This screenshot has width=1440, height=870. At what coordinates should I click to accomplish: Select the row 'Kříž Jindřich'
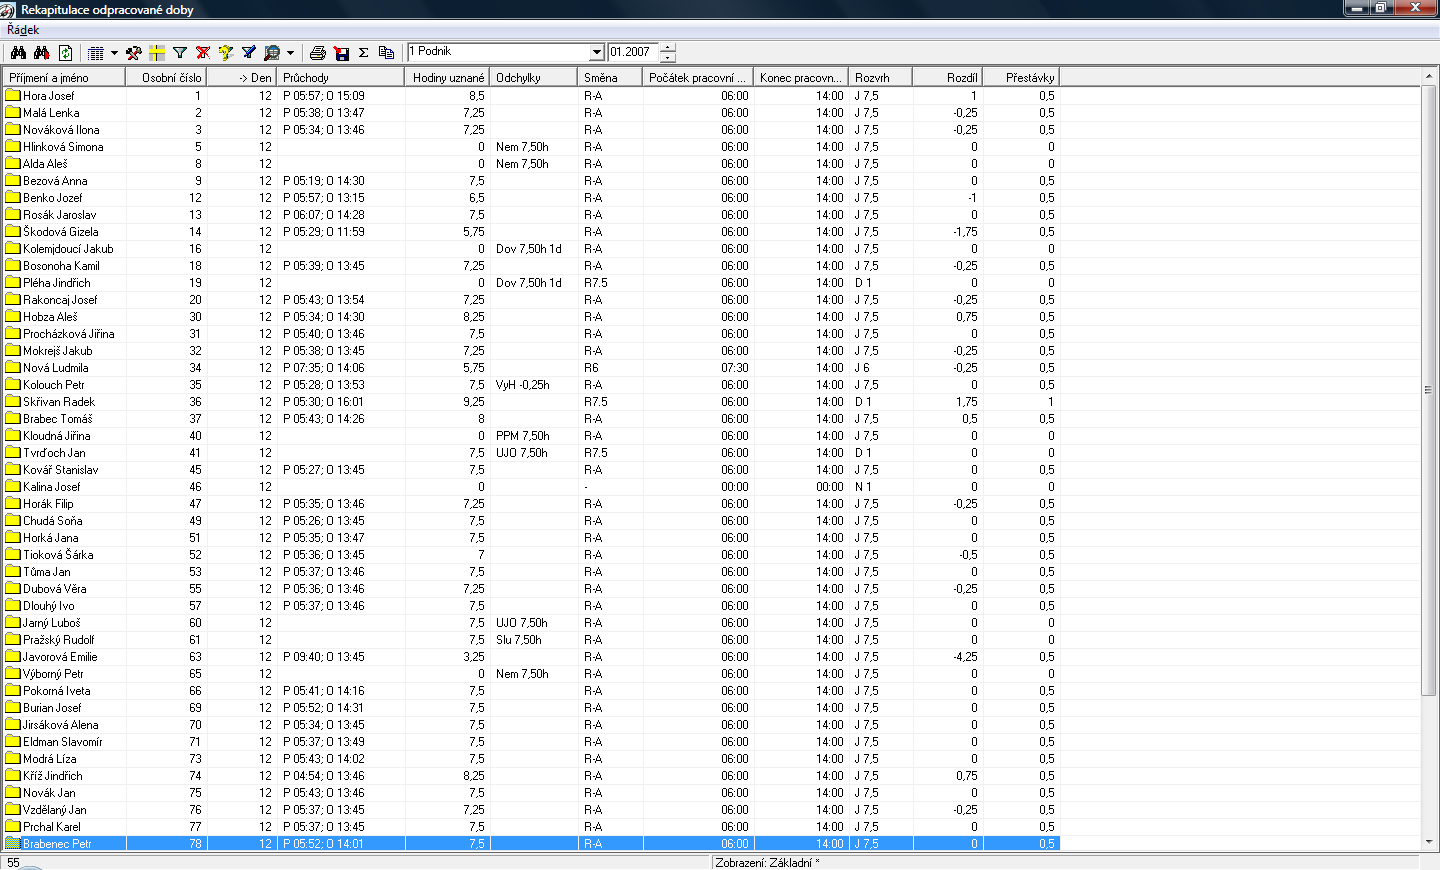pyautogui.click(x=530, y=776)
